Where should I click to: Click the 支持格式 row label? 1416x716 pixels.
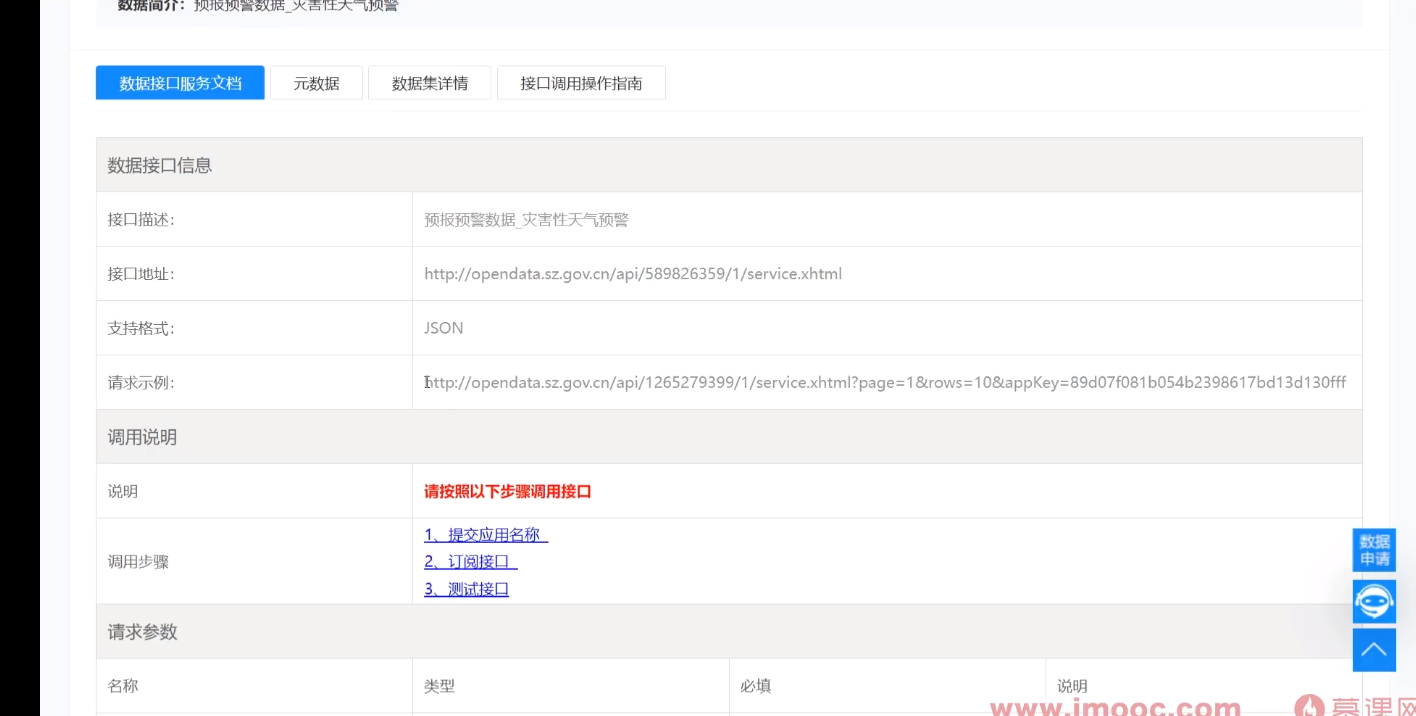coord(141,328)
